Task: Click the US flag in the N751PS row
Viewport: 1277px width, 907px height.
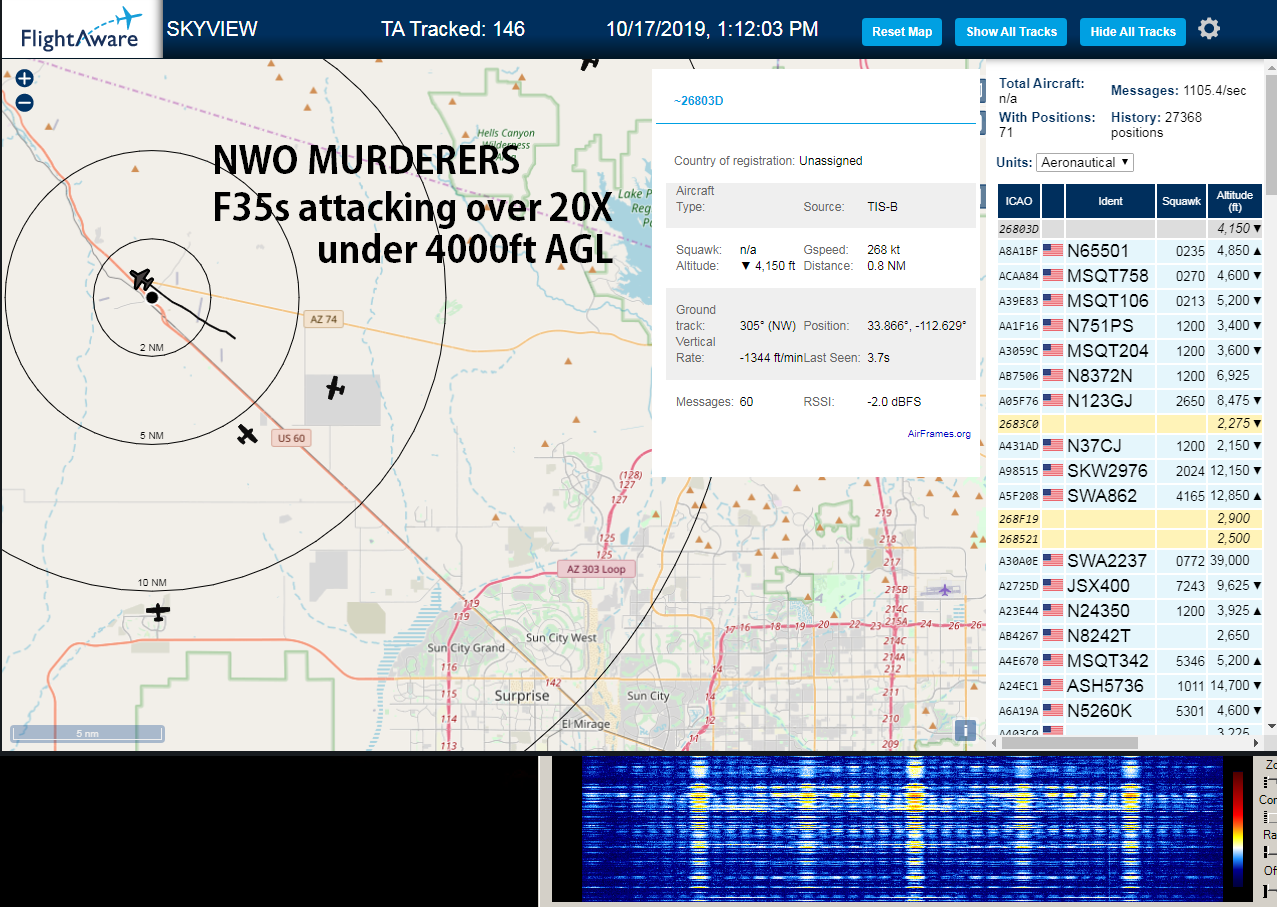Action: pos(1052,326)
